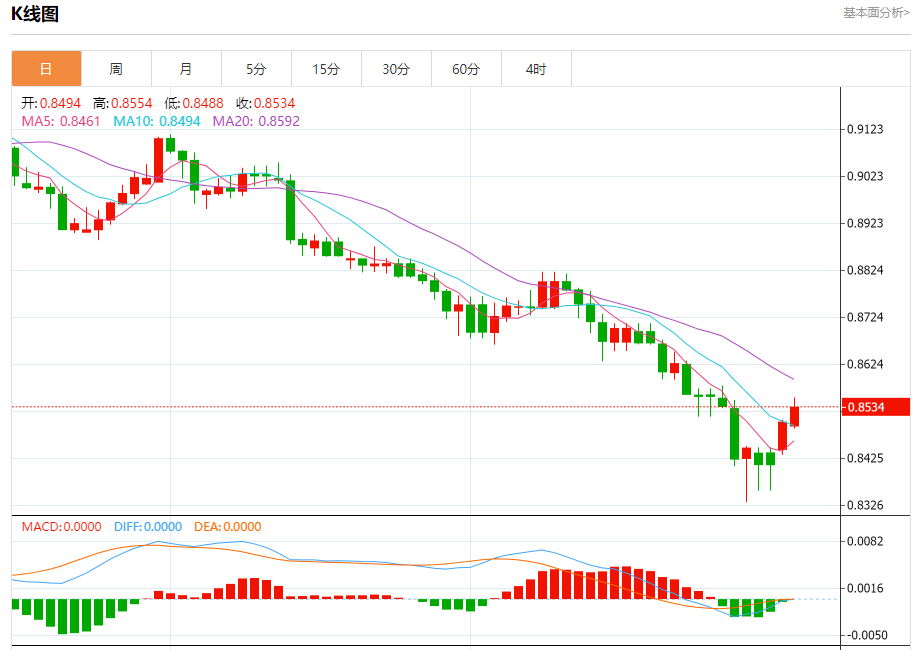Click the 0.8923 price axis label
The image size is (917, 650).
coord(866,223)
